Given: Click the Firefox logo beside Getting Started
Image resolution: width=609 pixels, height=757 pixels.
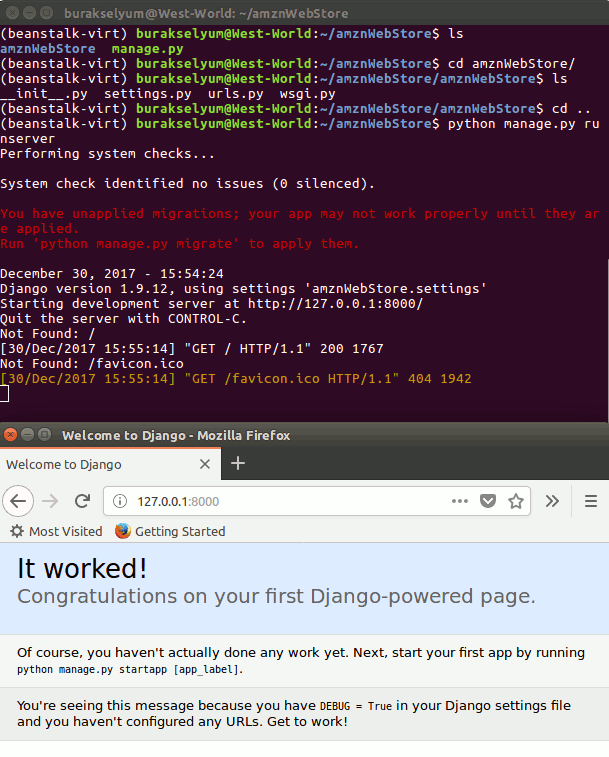Looking at the screenshot, I should (x=123, y=531).
